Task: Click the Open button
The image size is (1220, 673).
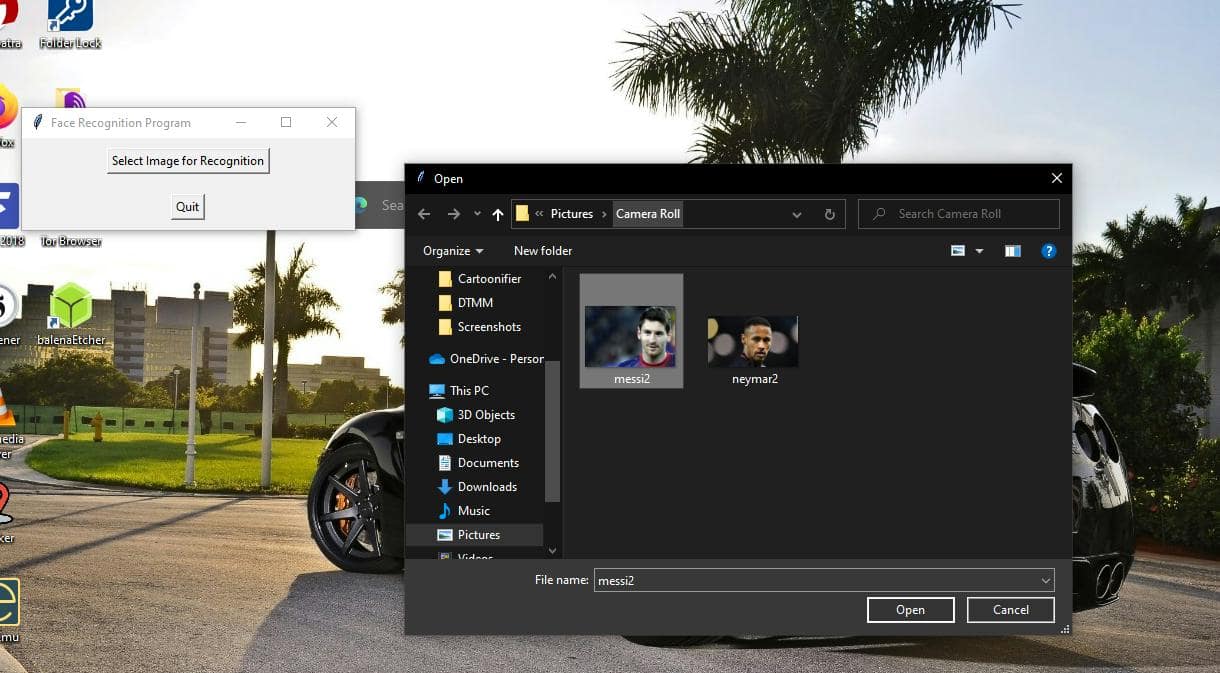Action: pos(911,610)
